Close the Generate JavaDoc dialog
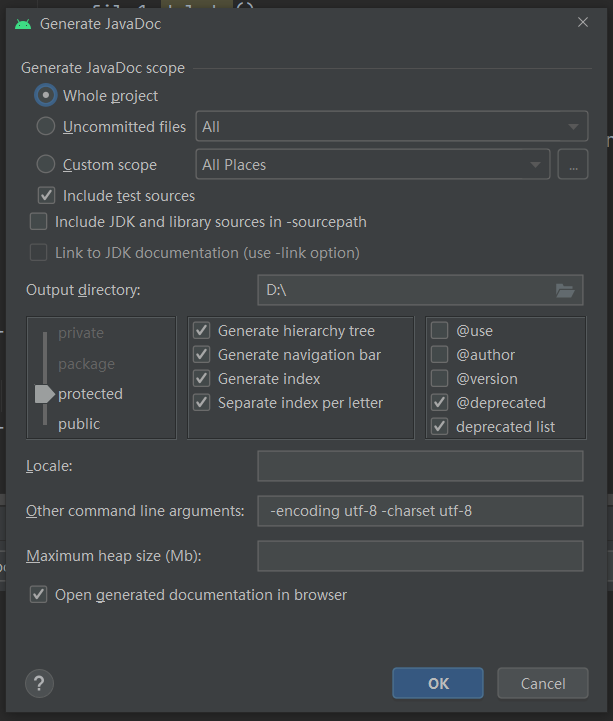Screen dimensions: 613x721 [583, 22]
